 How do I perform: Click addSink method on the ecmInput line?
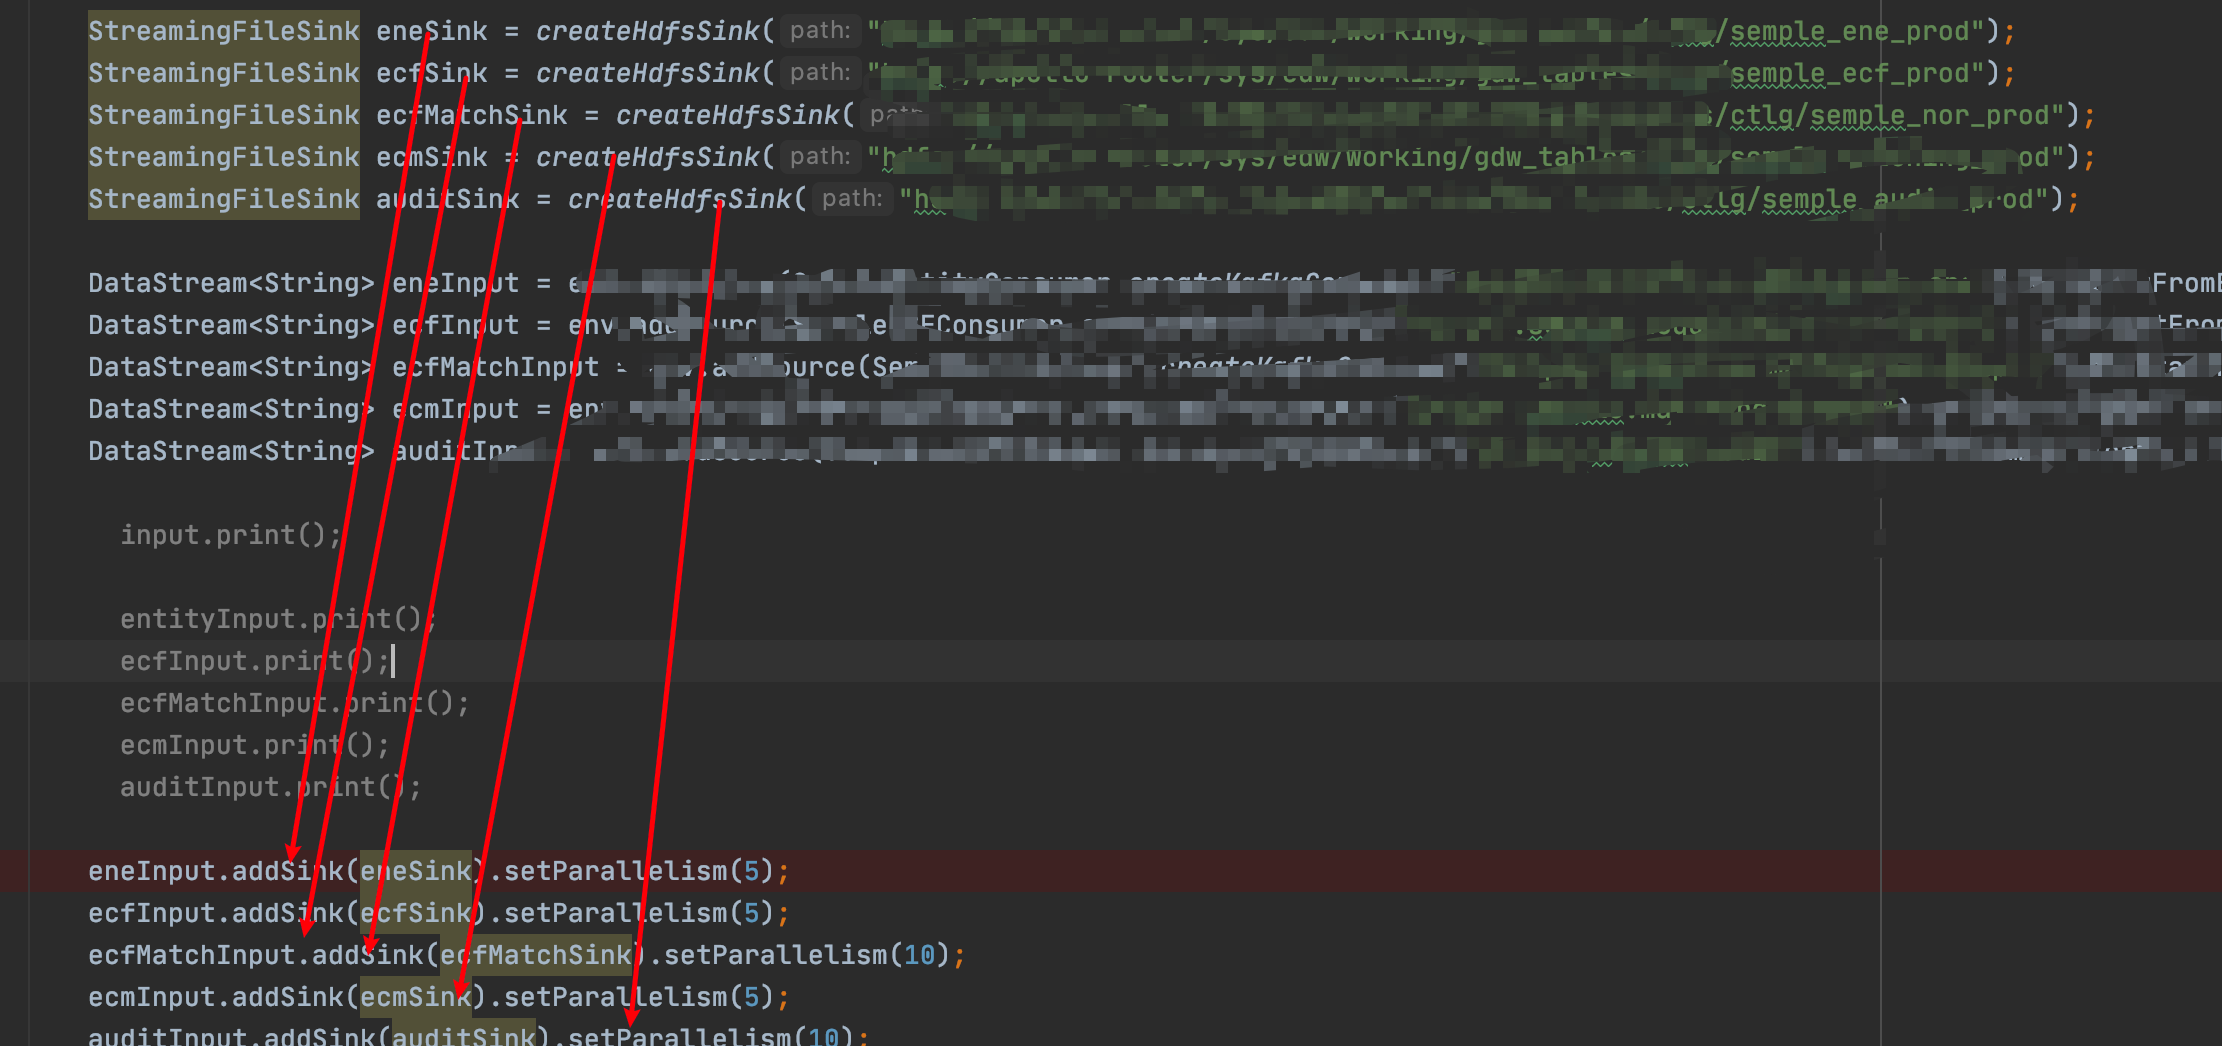click(x=288, y=997)
